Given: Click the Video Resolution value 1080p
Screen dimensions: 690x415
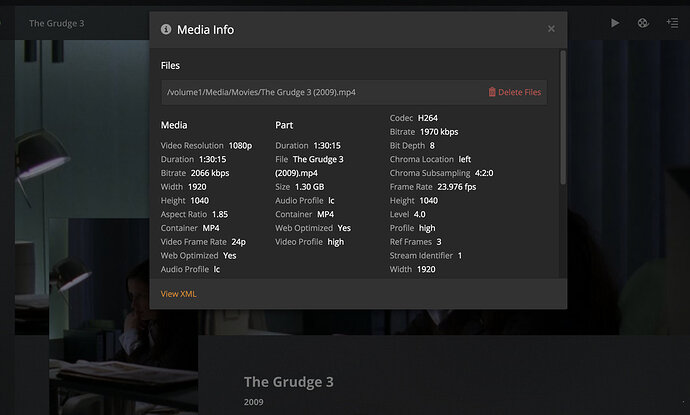Looking at the screenshot, I should pyautogui.click(x=240, y=145).
